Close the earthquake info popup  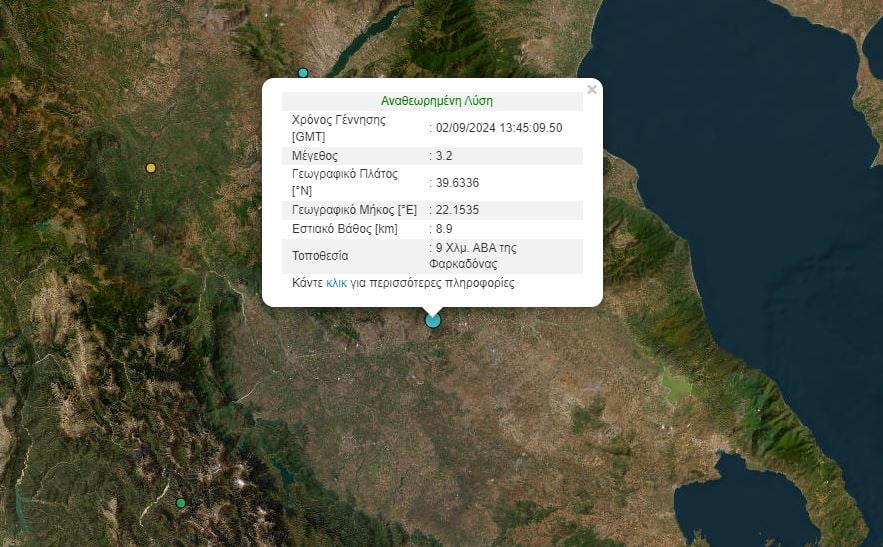[x=592, y=90]
